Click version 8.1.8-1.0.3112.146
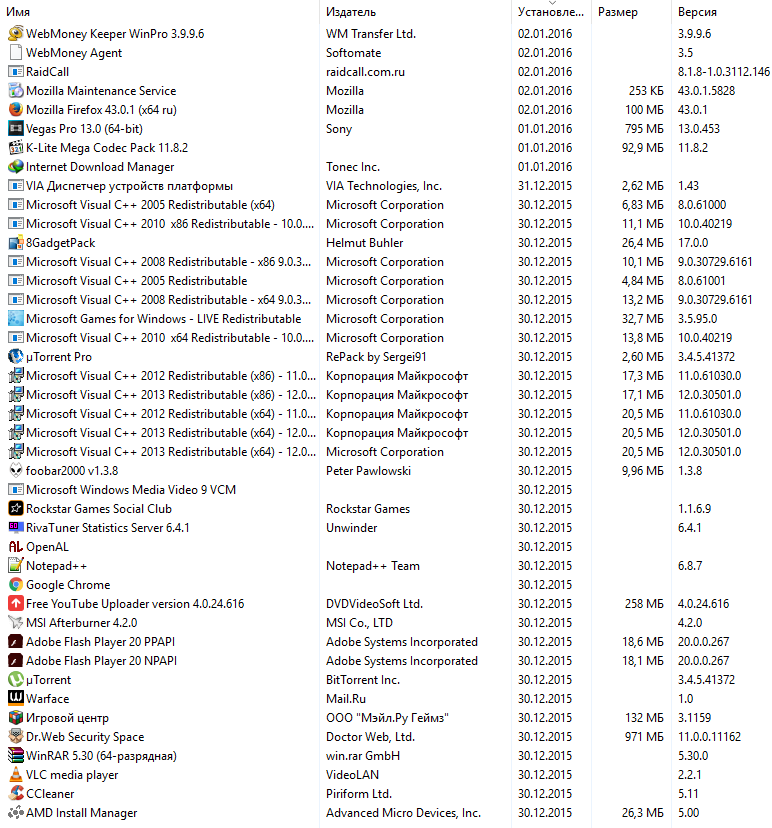Image resolution: width=772 pixels, height=828 pixels. (x=724, y=72)
